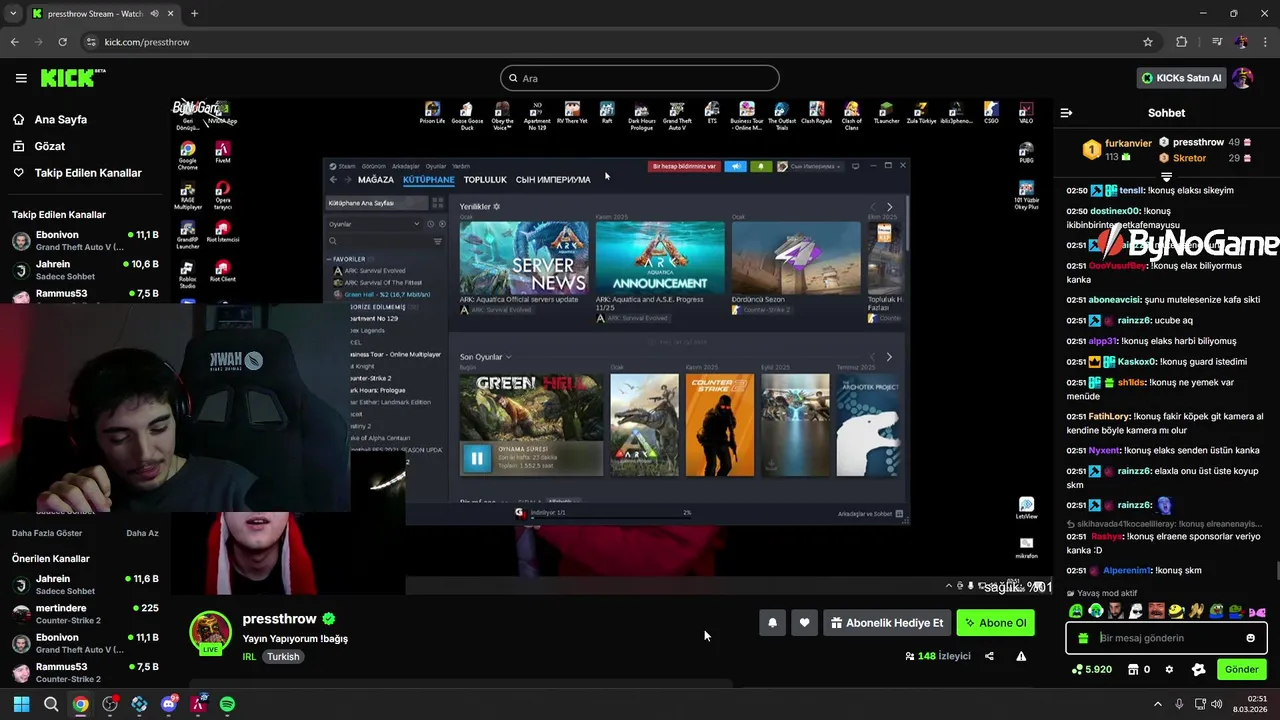Open the emoji picker in message box

tap(1250, 638)
